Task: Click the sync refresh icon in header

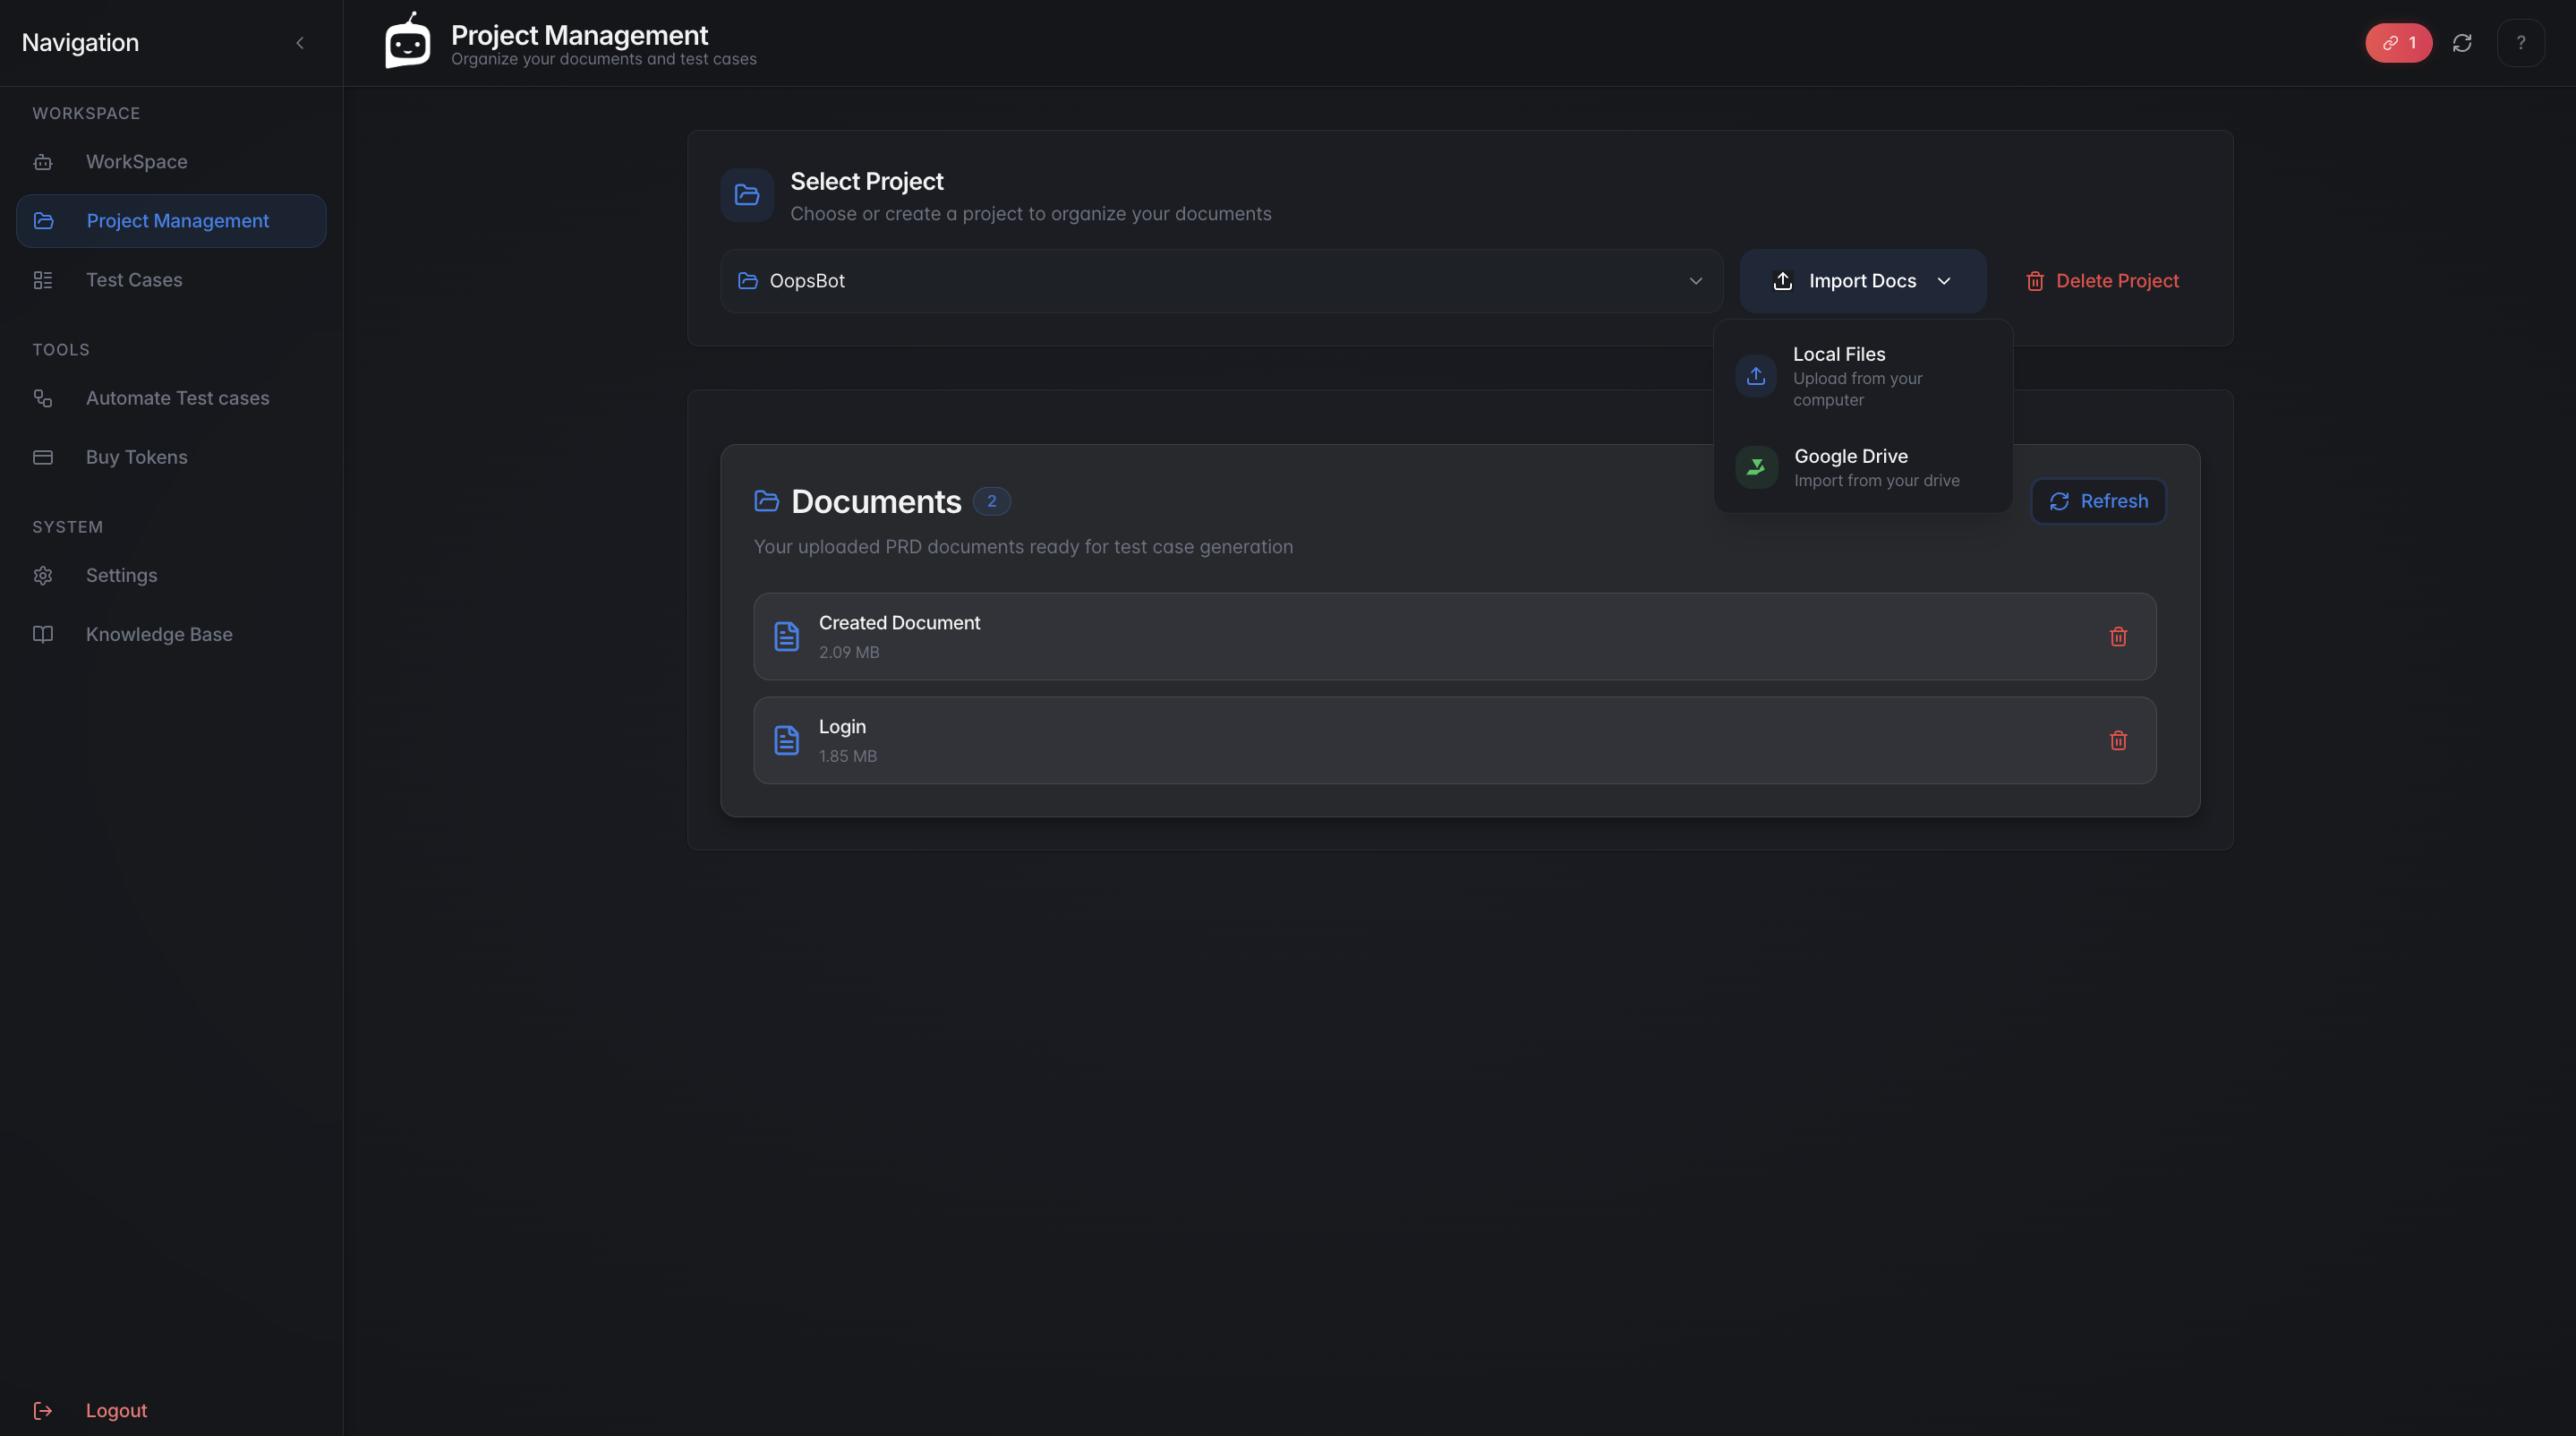Action: [x=2462, y=43]
